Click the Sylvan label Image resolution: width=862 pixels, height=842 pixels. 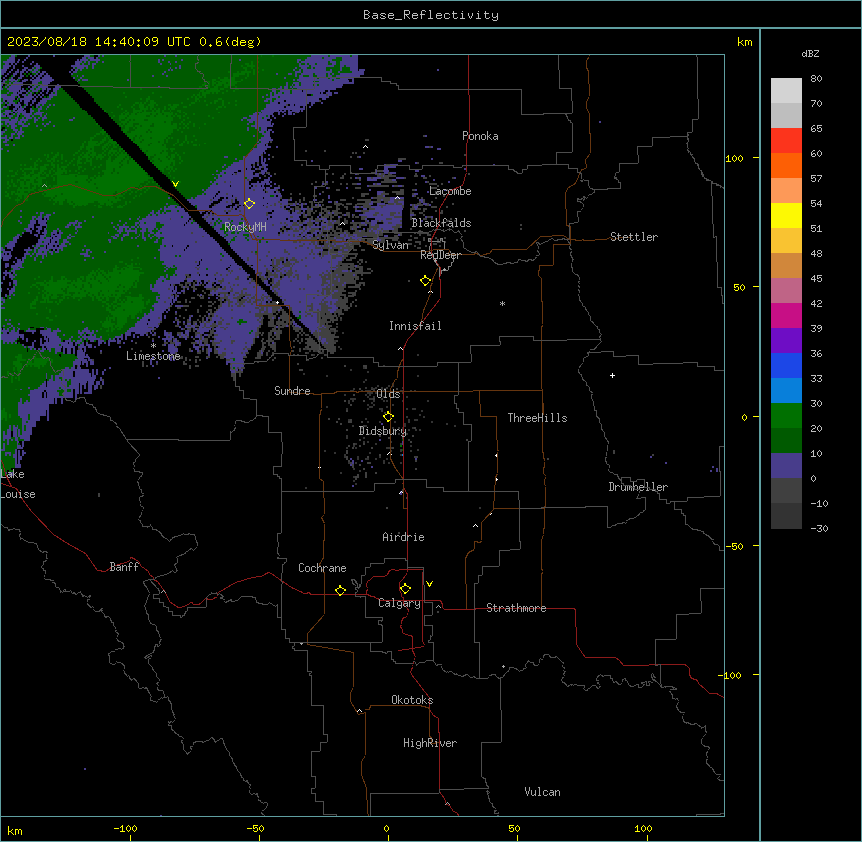tap(391, 245)
